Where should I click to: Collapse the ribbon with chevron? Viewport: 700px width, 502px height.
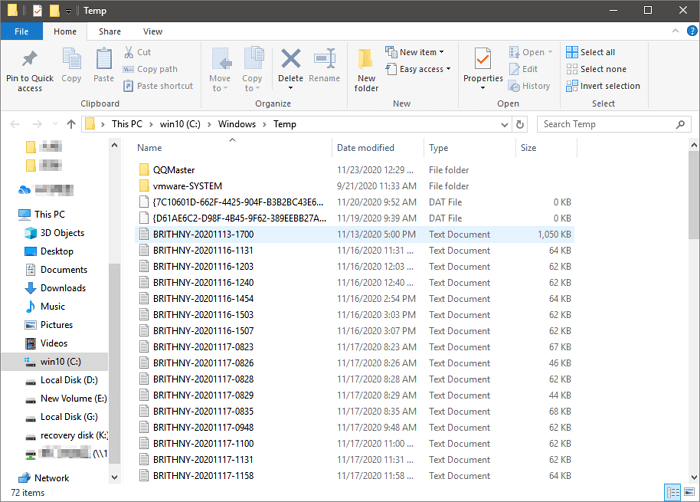pos(673,32)
